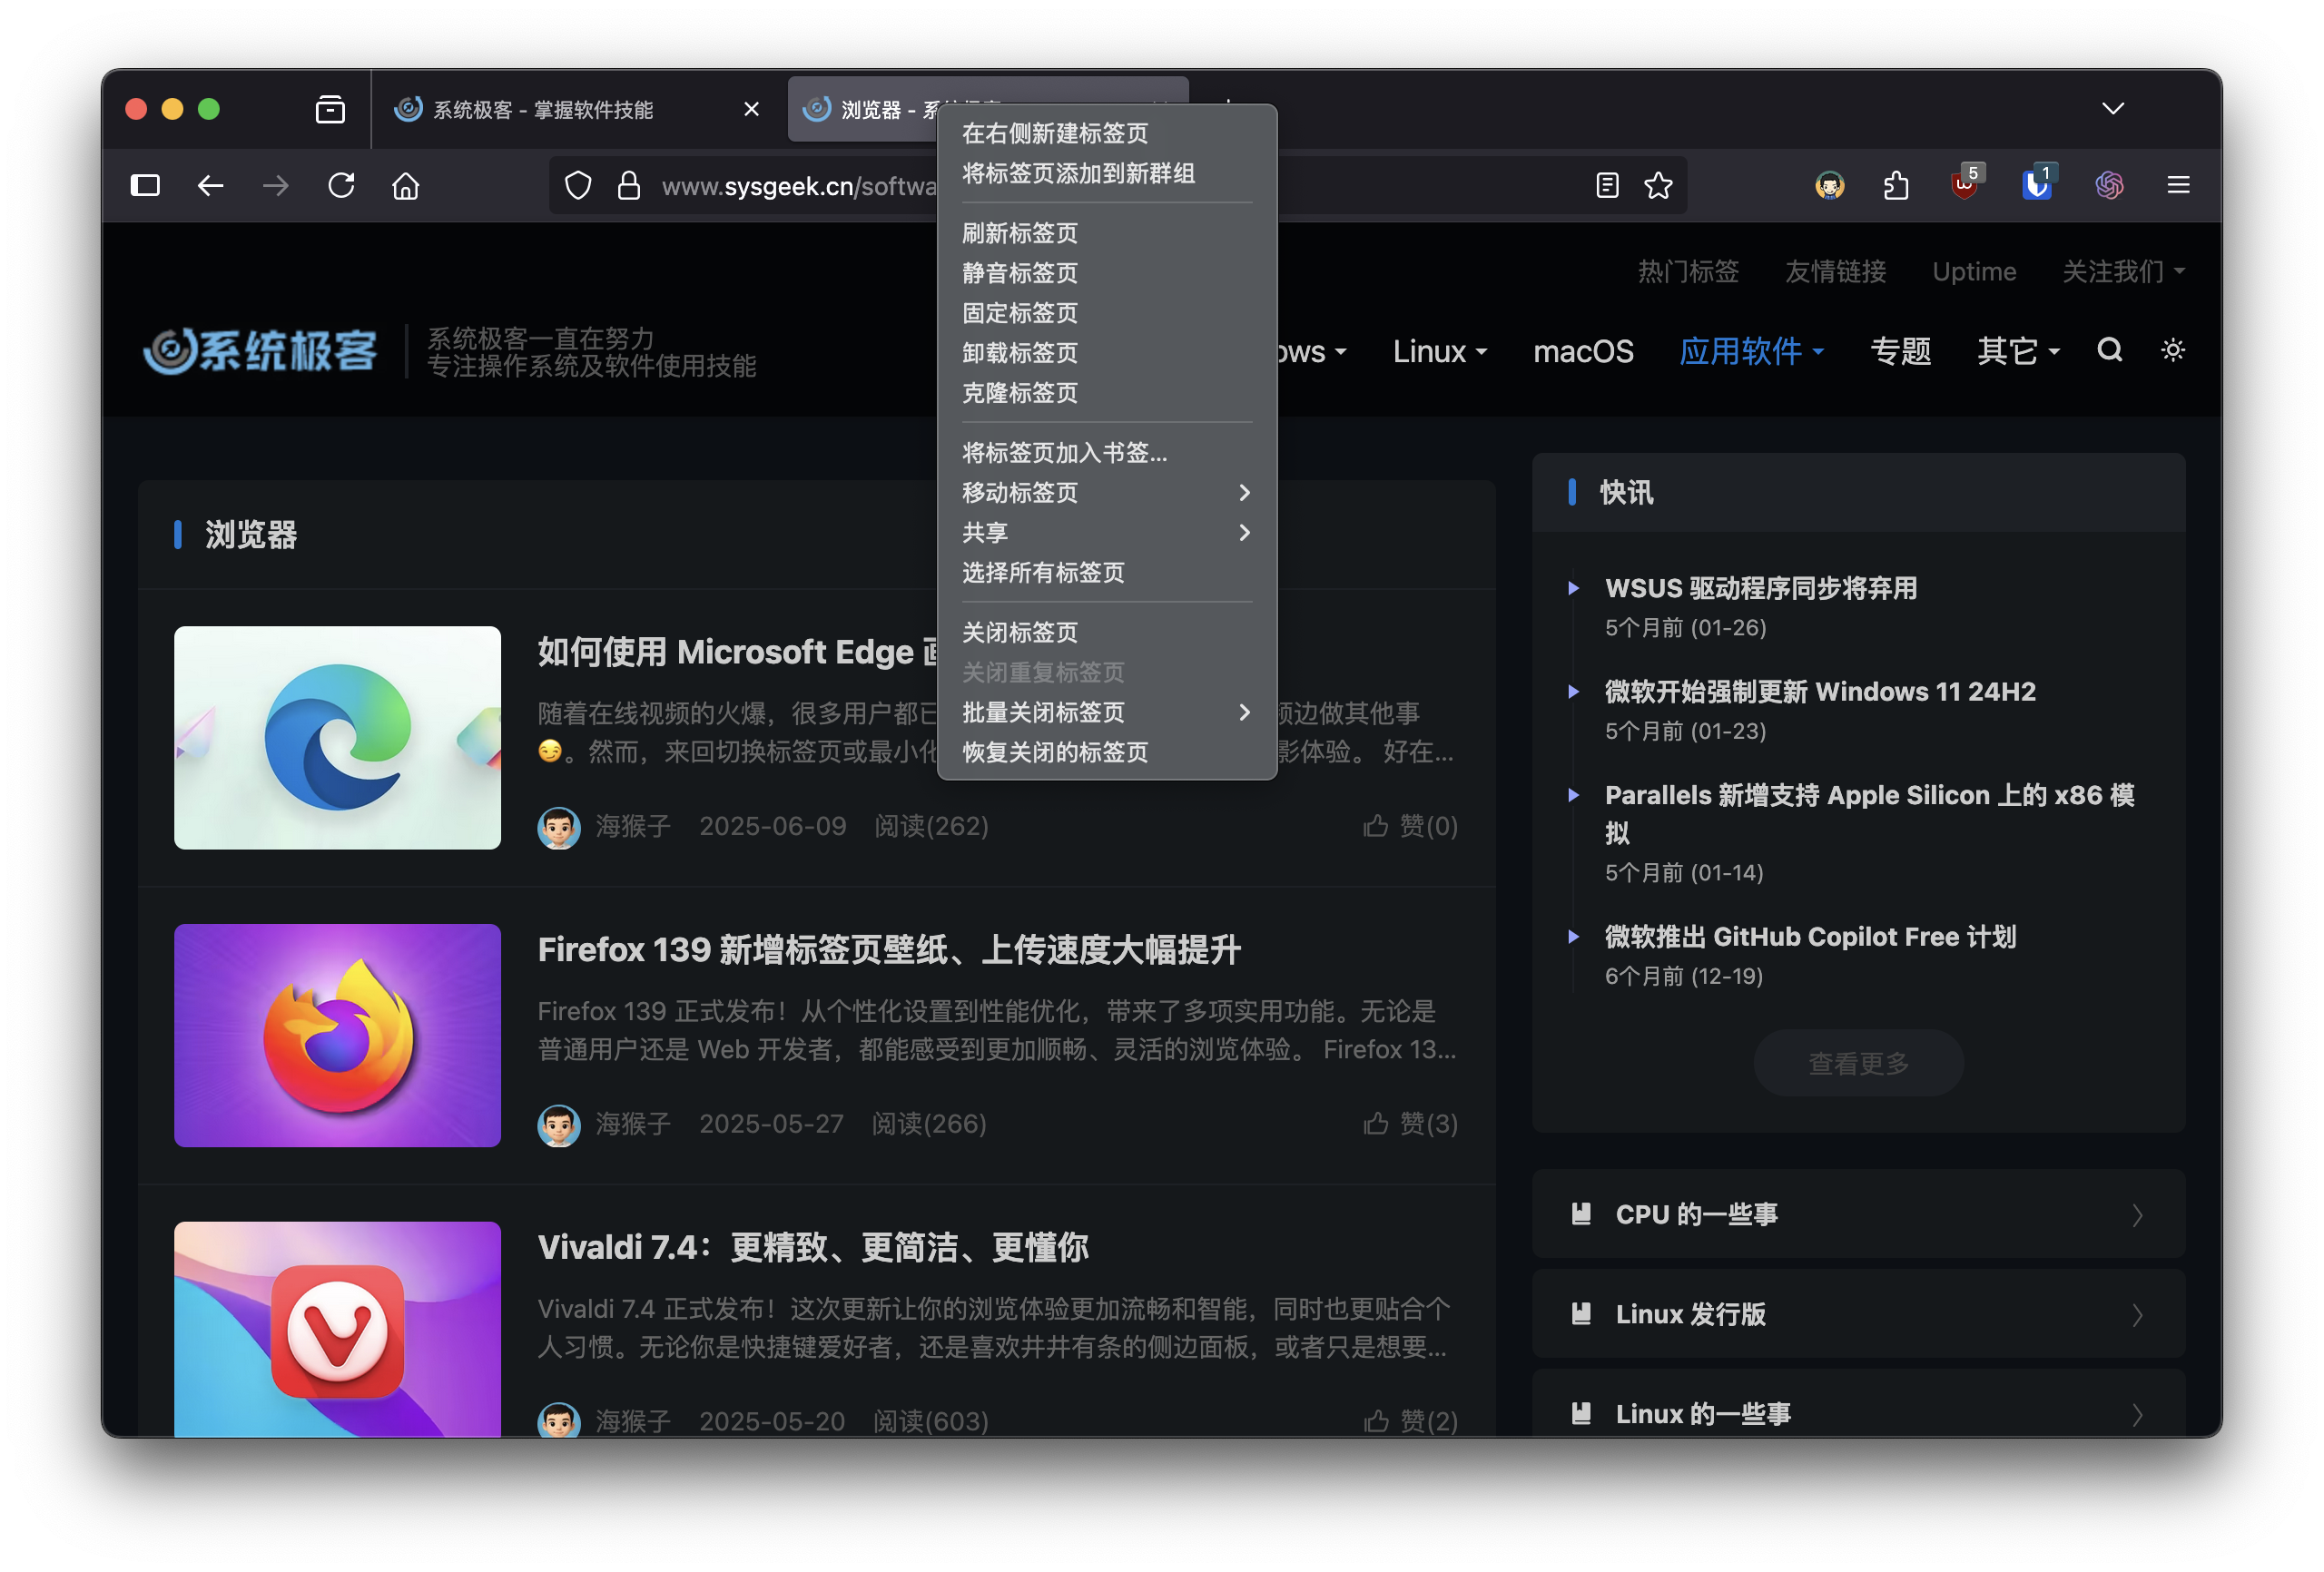Viewport: 2324px width, 1572px height.
Task: Toggle the Firefox sidebar button
Action: [145, 185]
